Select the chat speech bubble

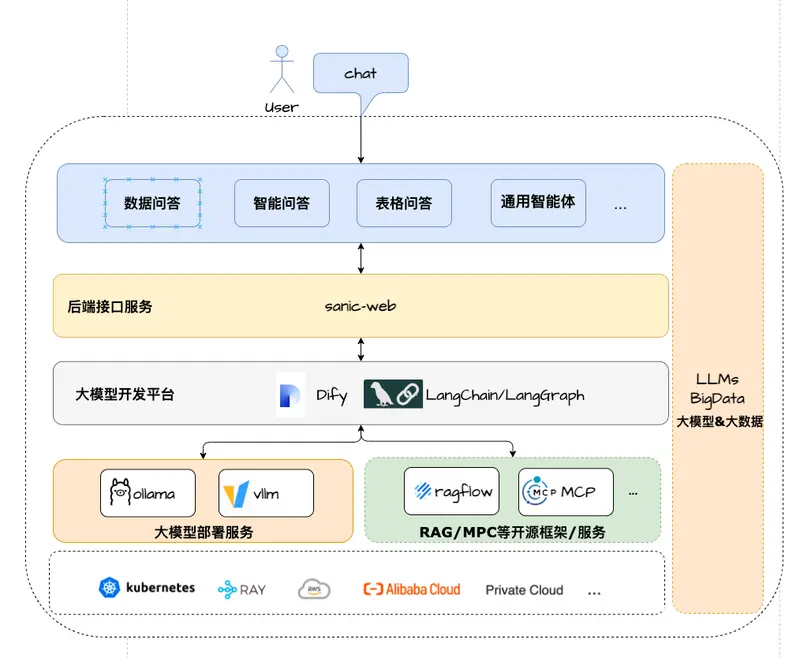pyautogui.click(x=361, y=75)
